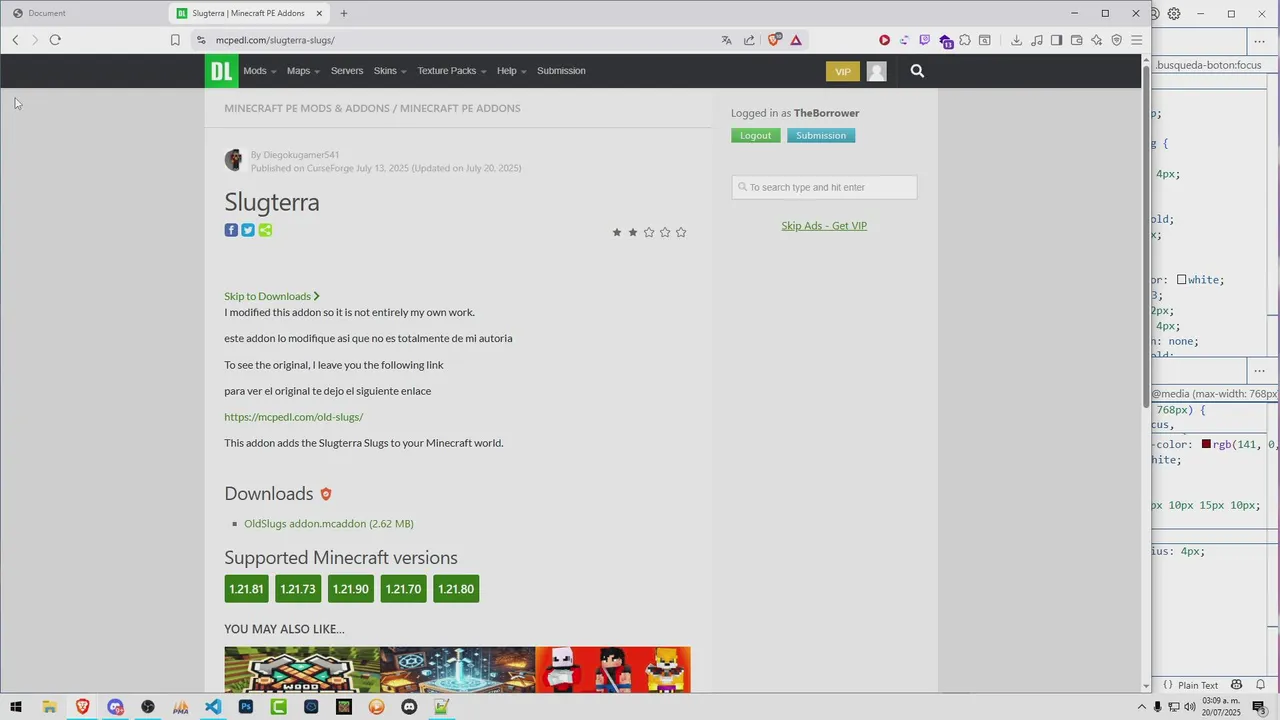Open browser downloads icon
This screenshot has width=1280, height=720.
(1016, 40)
